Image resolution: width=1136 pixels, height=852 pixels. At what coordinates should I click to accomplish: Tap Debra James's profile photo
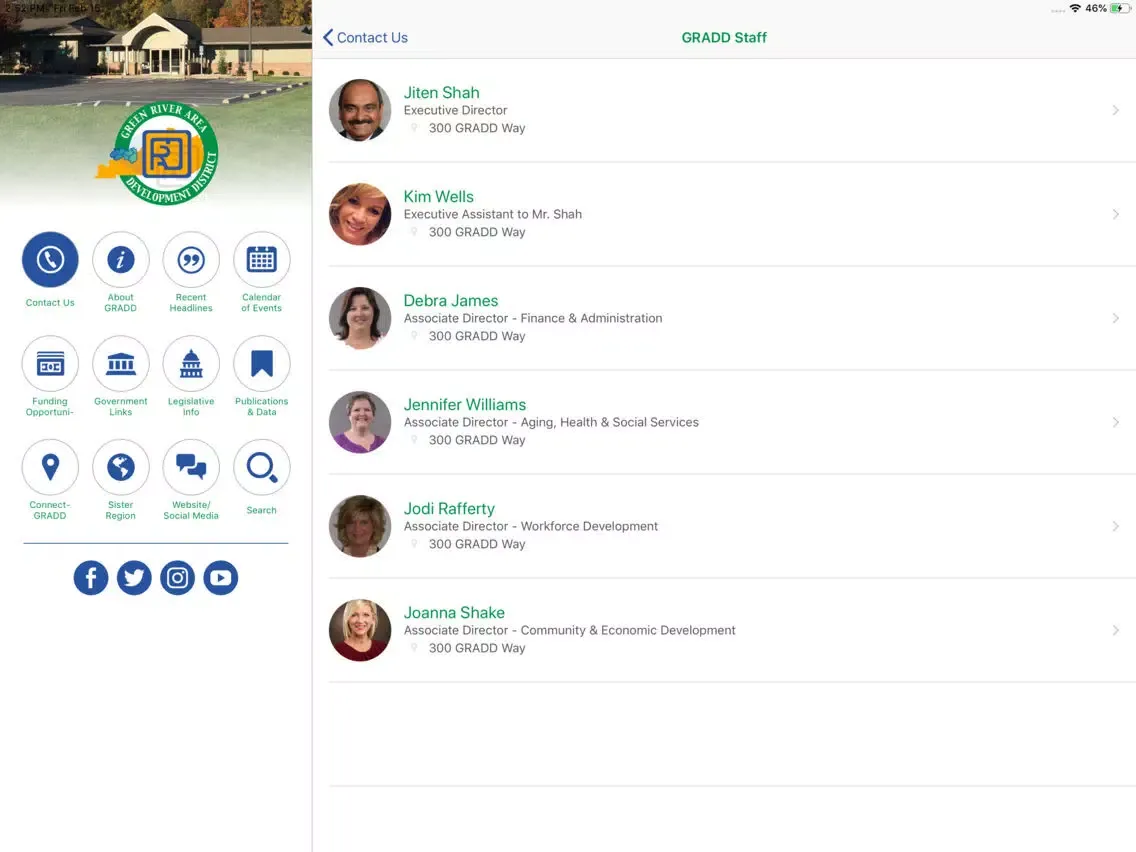point(360,318)
